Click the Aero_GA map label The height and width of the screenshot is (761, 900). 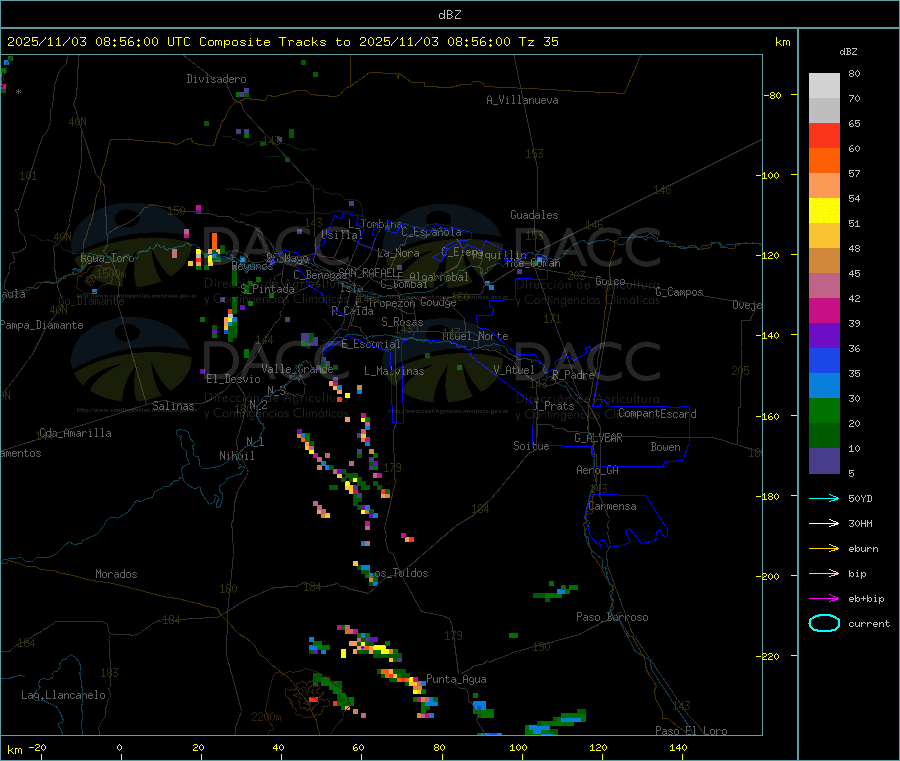[598, 470]
